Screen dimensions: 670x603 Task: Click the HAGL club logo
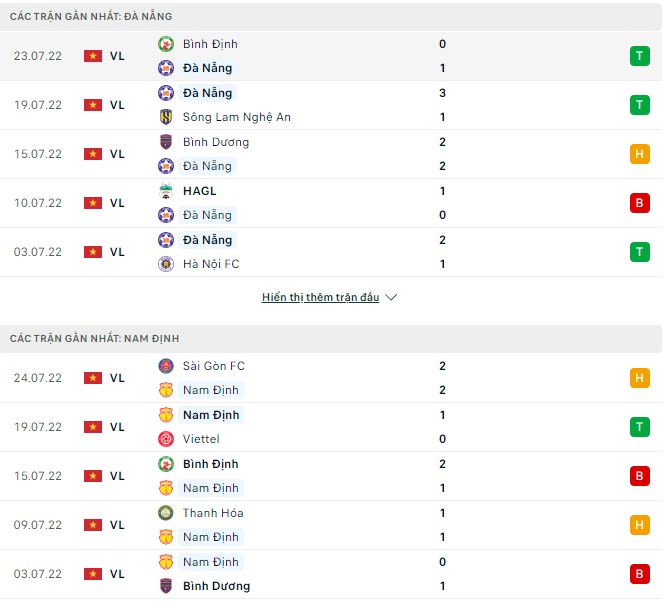pos(166,191)
